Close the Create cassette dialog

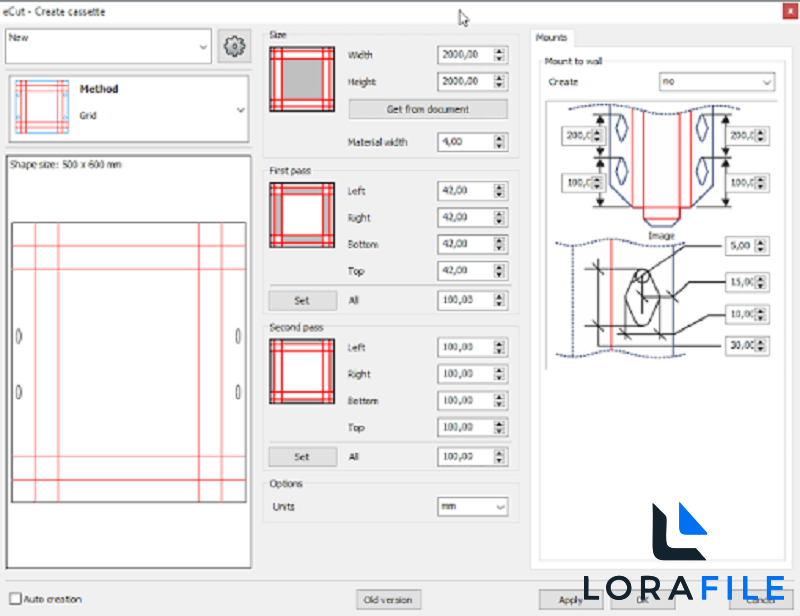(791, 11)
